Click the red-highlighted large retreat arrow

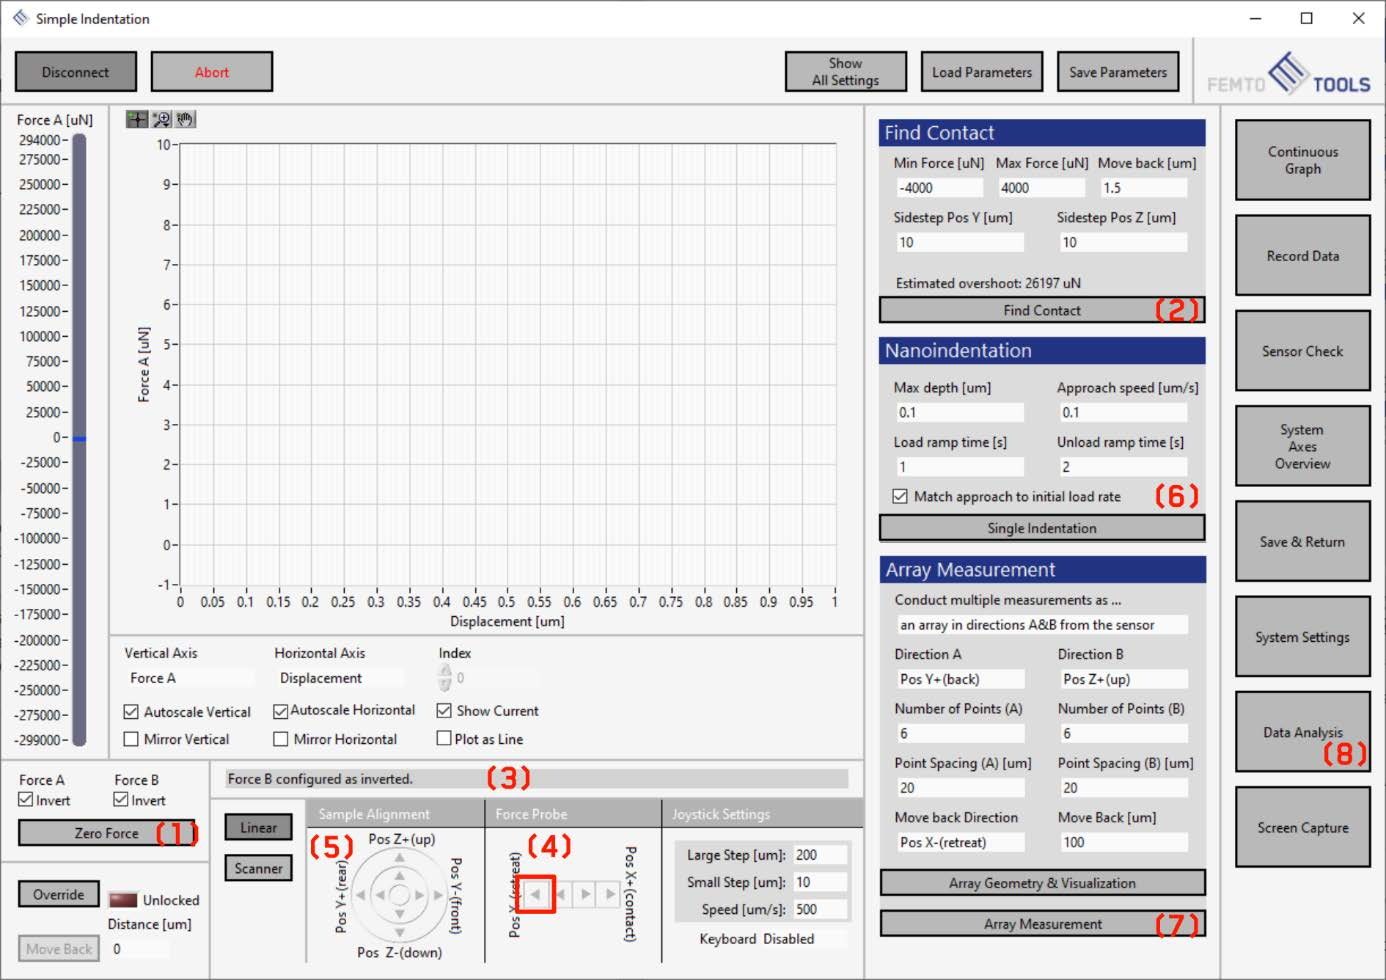click(x=537, y=893)
